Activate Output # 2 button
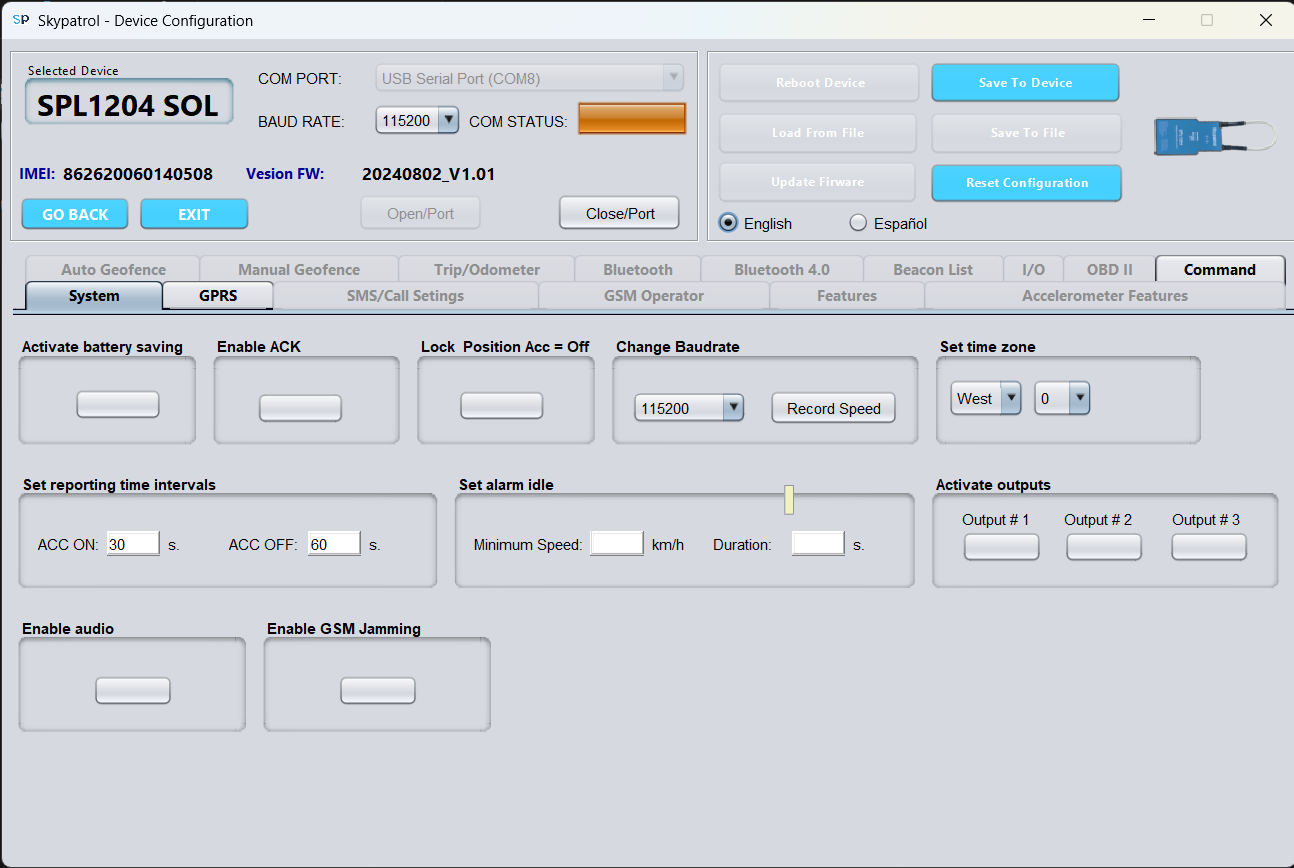 pyautogui.click(x=1104, y=547)
